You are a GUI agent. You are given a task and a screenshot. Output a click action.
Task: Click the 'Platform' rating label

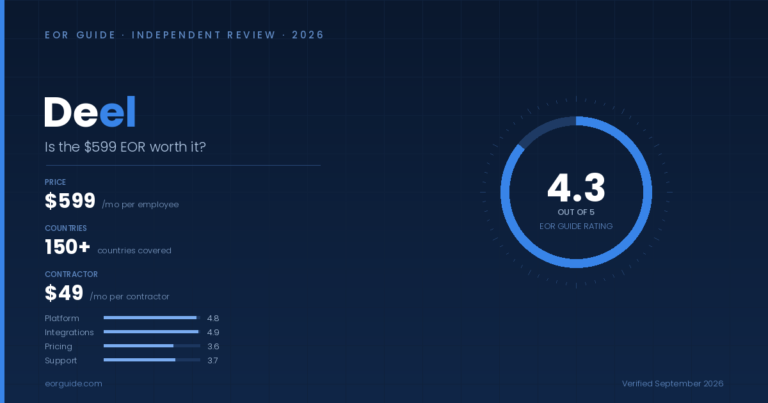pos(62,318)
